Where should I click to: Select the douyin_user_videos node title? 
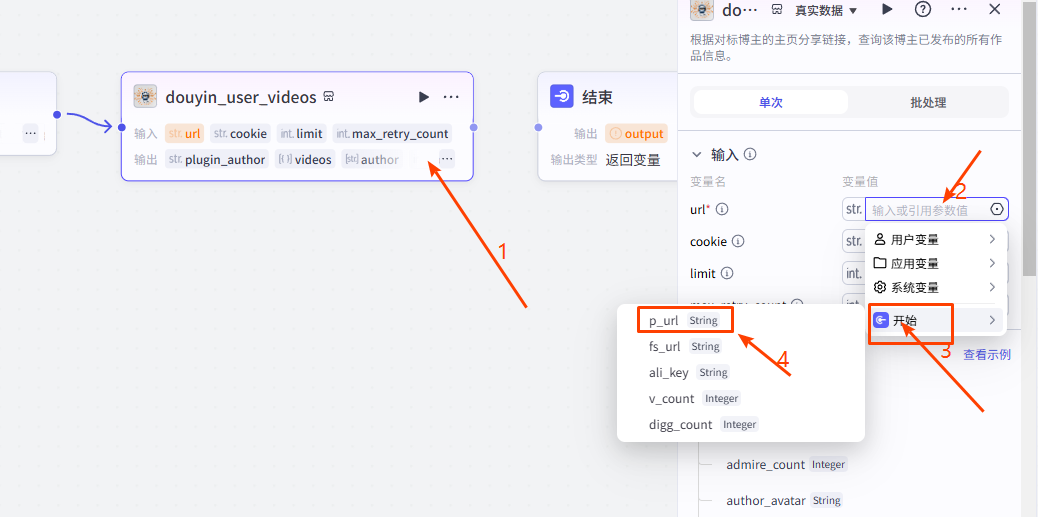(x=241, y=97)
